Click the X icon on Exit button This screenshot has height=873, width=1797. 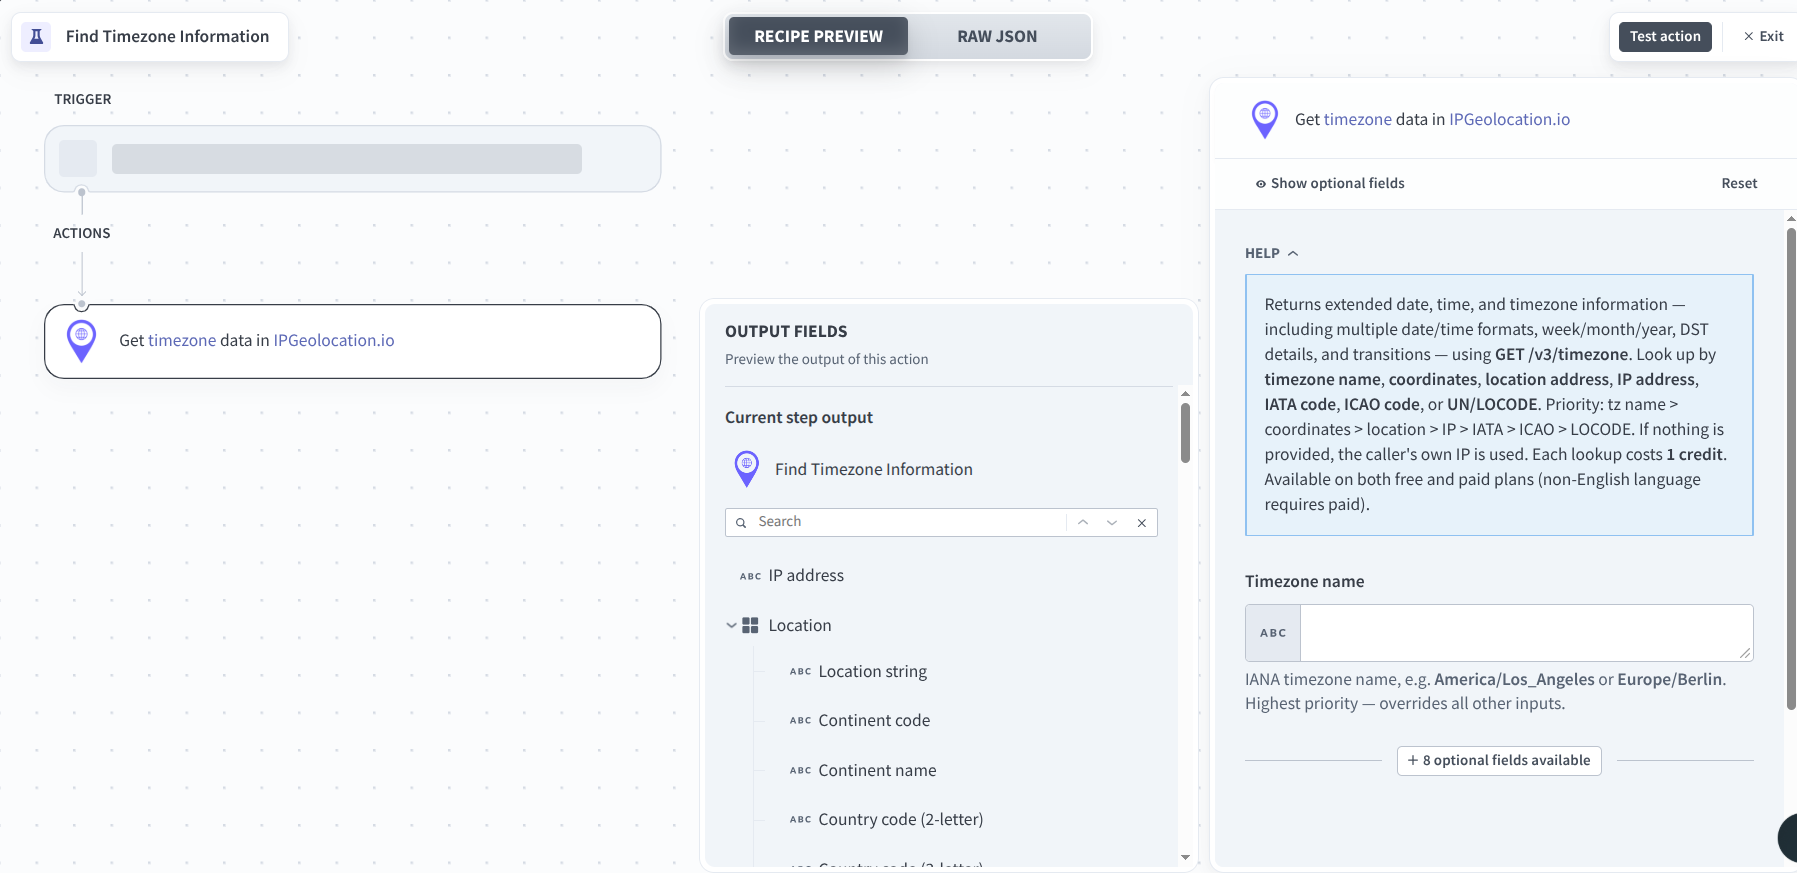coord(1749,36)
